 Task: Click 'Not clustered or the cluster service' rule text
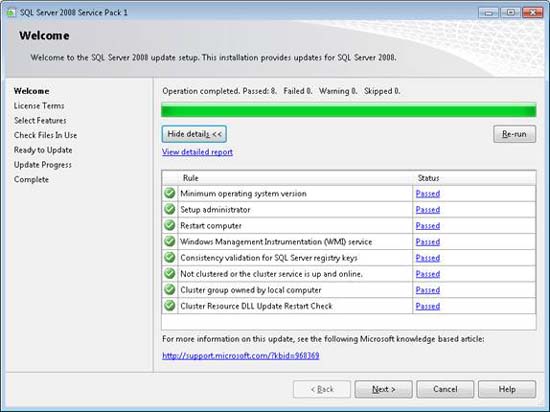(271, 274)
